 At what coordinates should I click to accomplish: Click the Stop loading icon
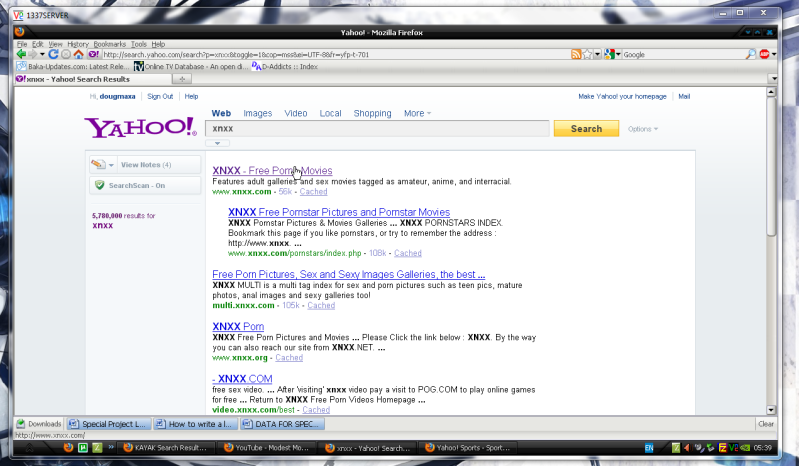pos(66,54)
